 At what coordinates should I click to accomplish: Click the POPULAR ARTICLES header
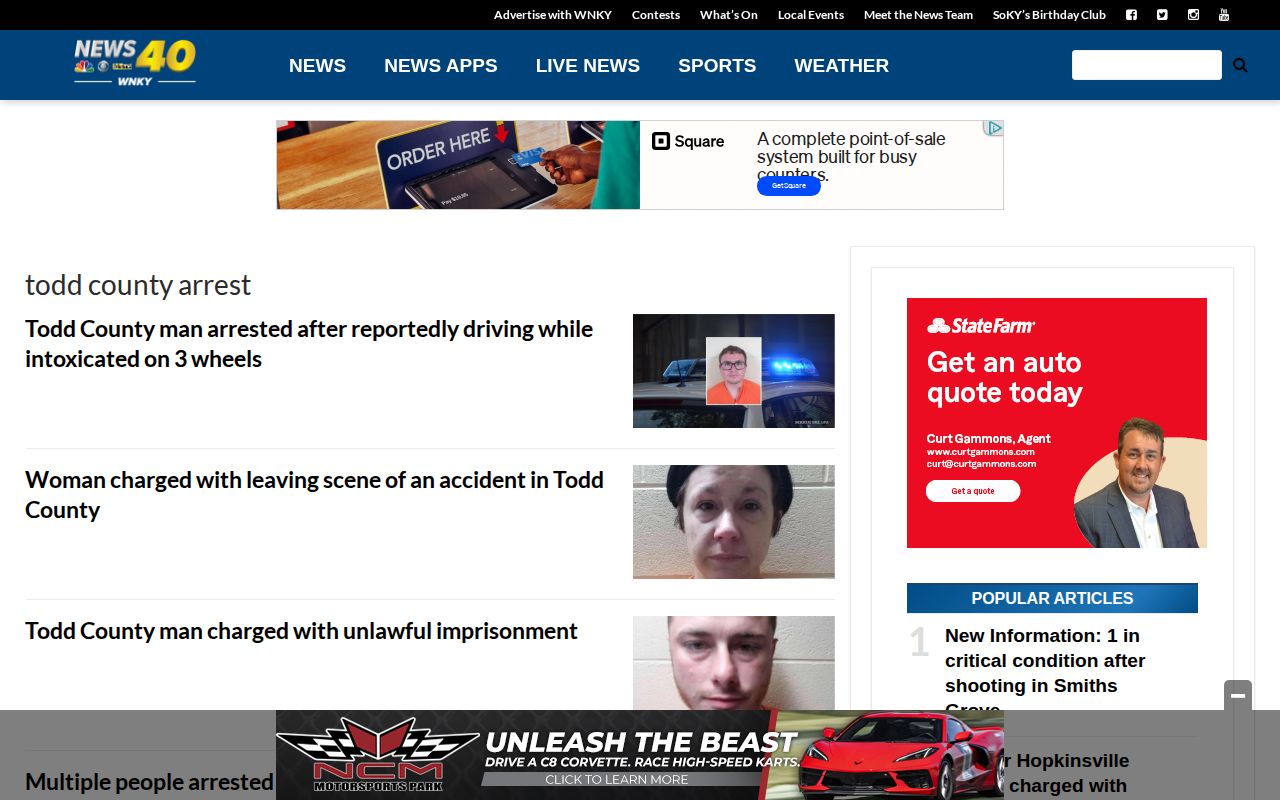(x=1052, y=598)
